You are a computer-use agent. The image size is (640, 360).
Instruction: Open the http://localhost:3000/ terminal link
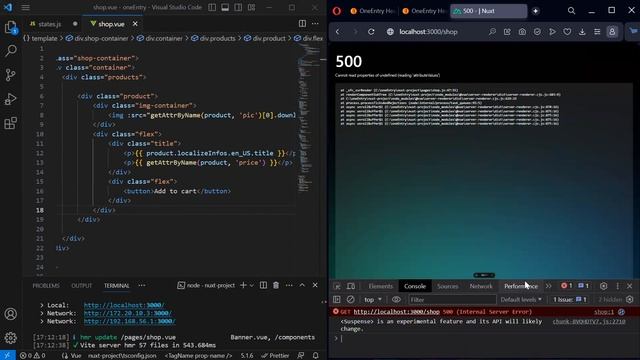(124, 305)
